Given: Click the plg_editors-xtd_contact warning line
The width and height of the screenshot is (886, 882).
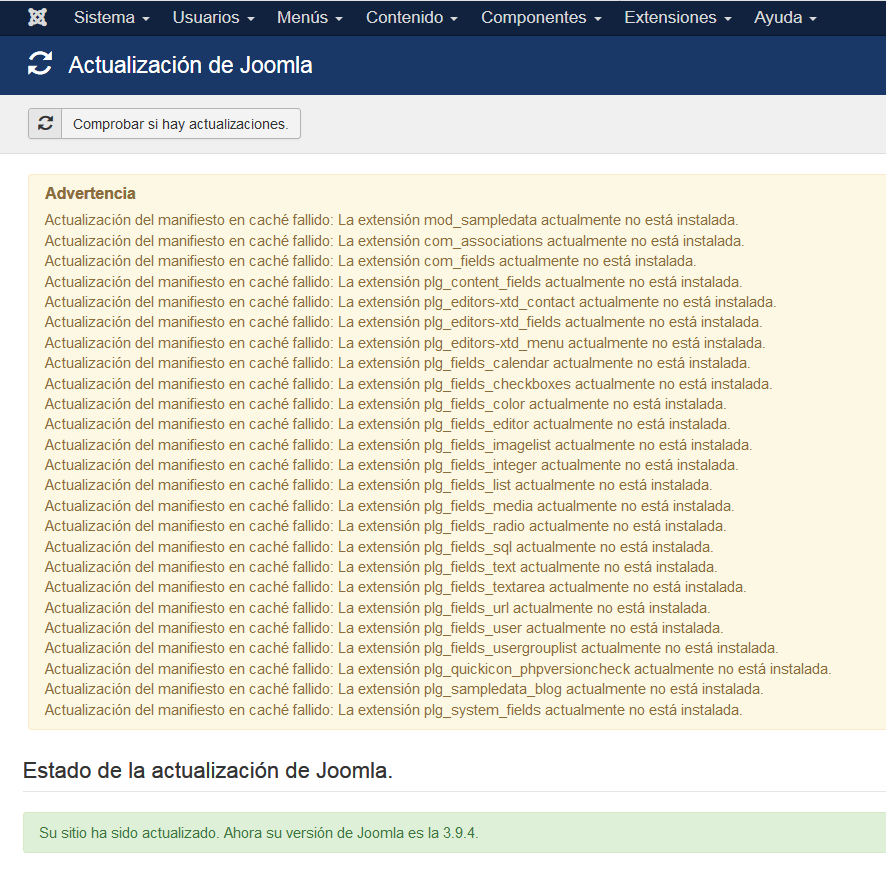Looking at the screenshot, I should coord(411,302).
